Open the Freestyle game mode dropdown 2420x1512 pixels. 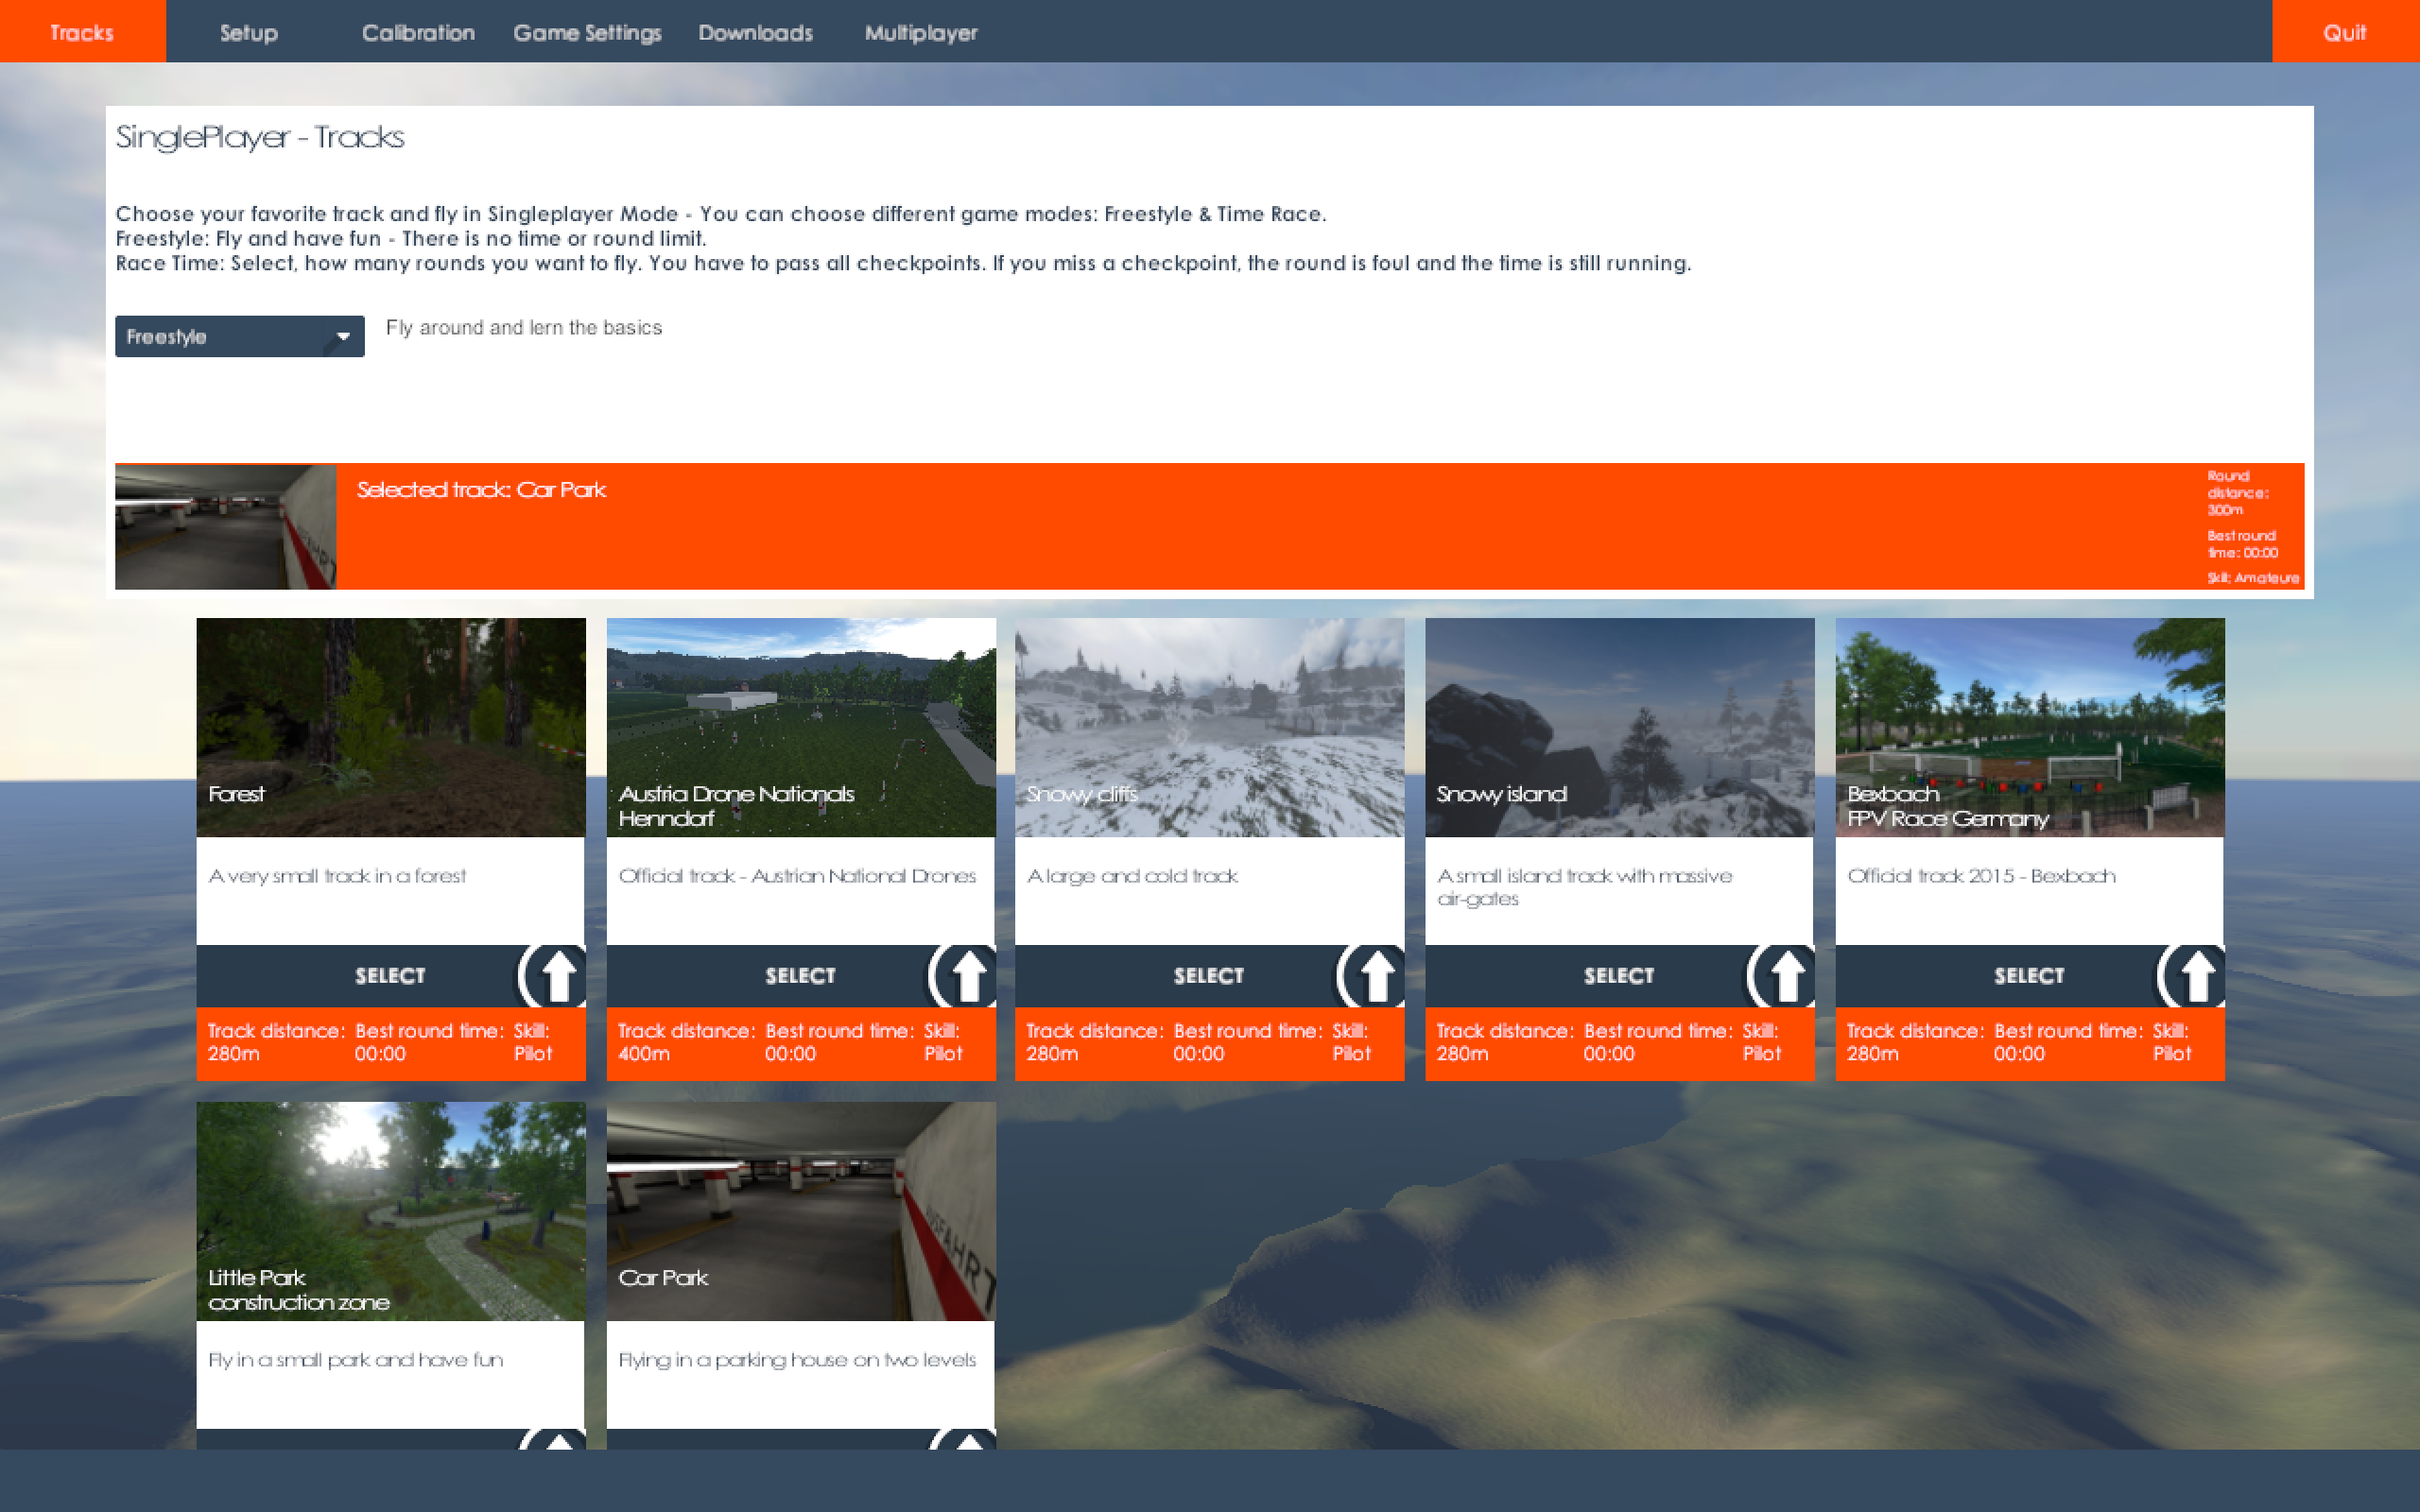(240, 336)
